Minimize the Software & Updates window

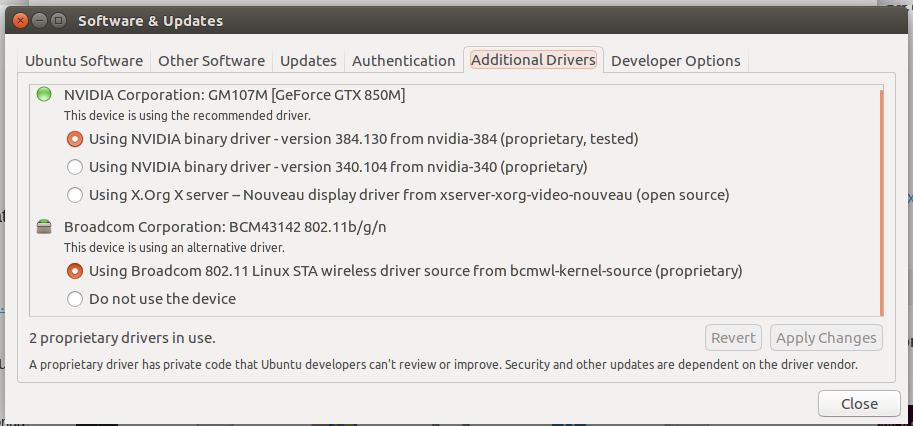click(39, 21)
